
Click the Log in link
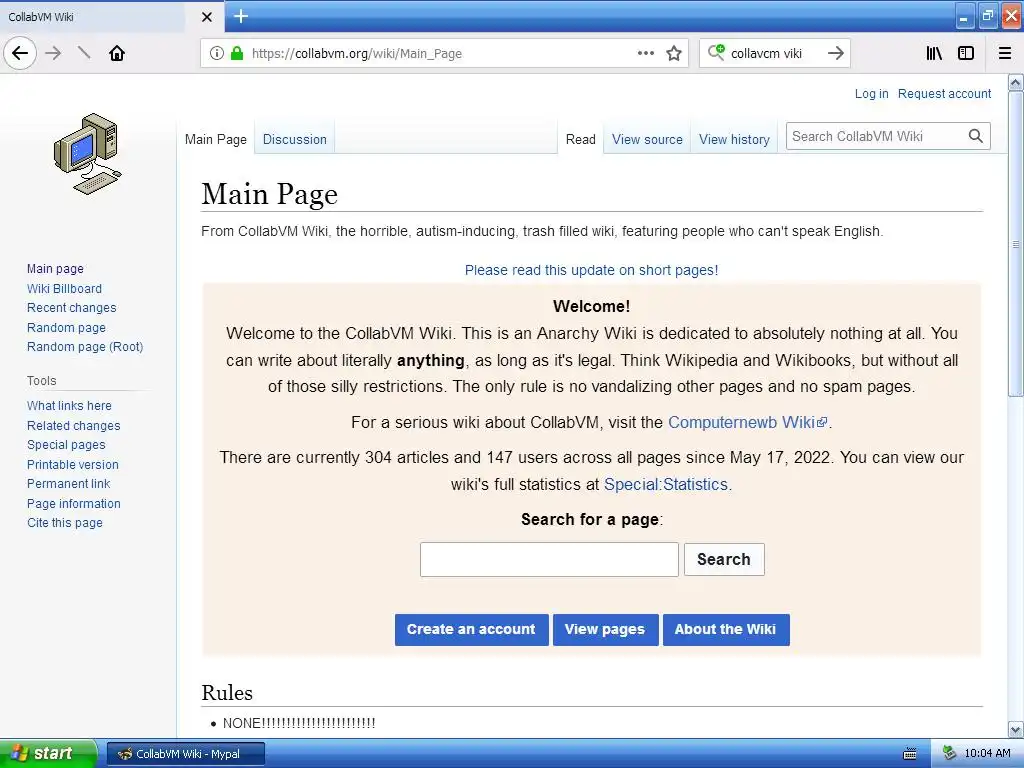pos(871,93)
